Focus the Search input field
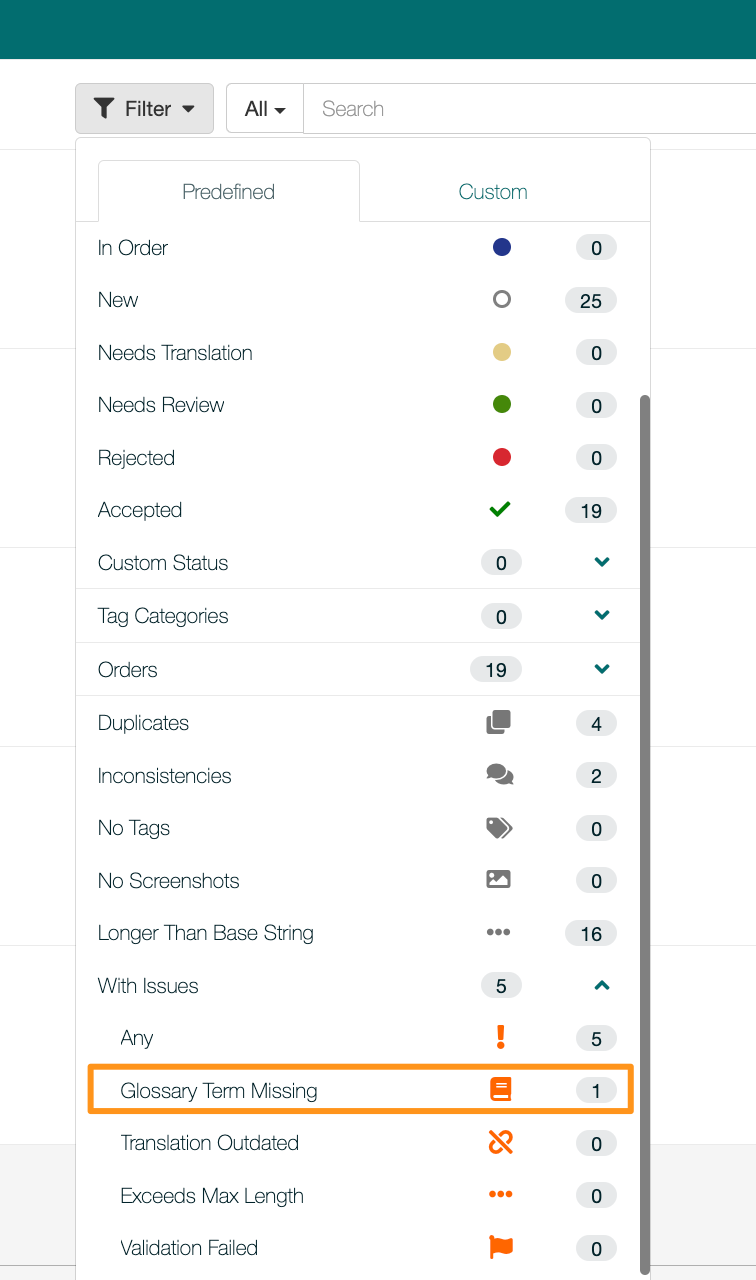Screen dimensions: 756x1280 pos(530,108)
